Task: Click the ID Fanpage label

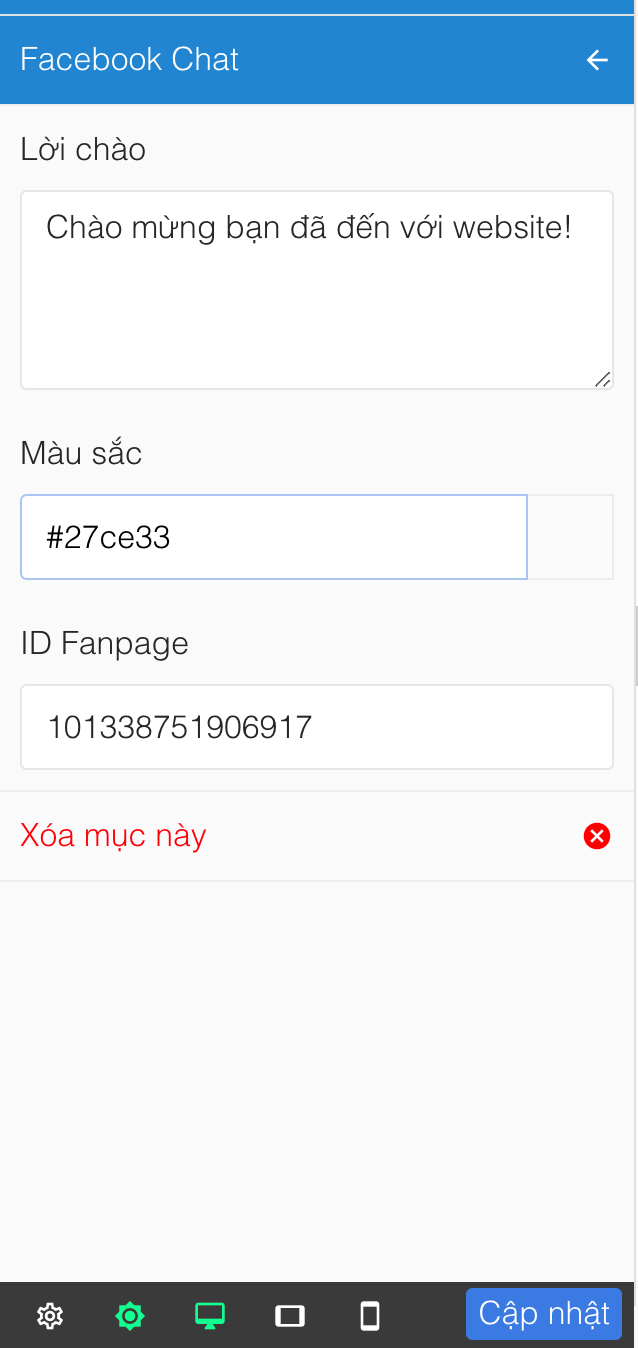Action: click(104, 643)
